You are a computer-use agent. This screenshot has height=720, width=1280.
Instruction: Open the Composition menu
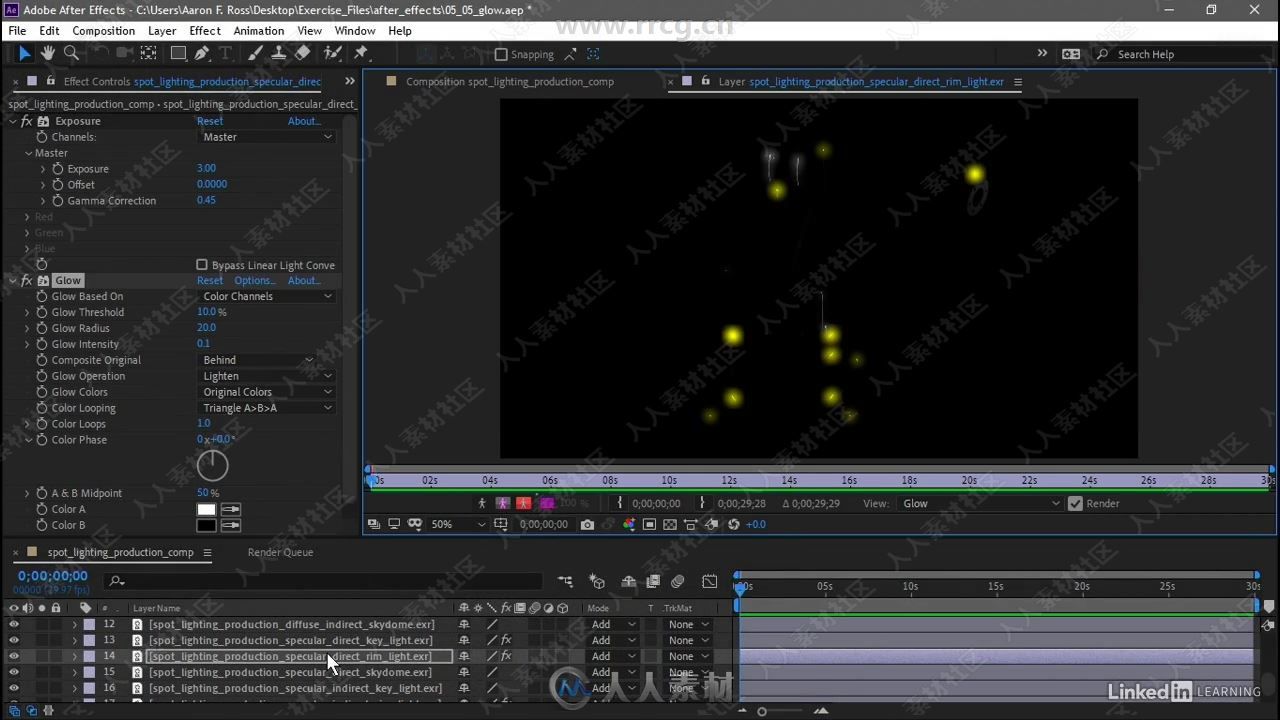coord(103,31)
